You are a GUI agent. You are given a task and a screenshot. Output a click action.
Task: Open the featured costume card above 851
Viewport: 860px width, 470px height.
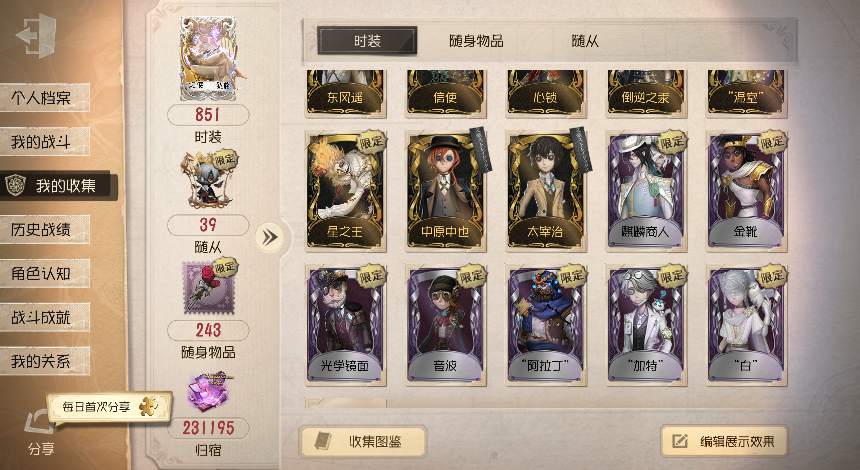(208, 59)
